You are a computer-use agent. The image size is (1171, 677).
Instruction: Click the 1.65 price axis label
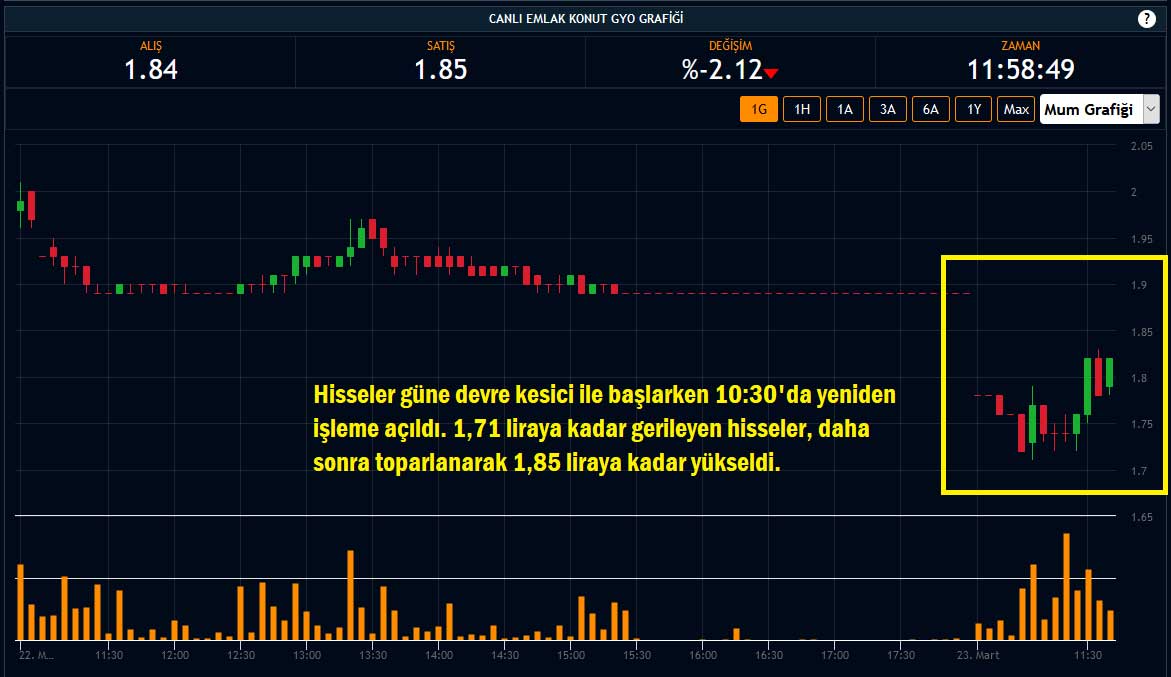click(x=1141, y=517)
